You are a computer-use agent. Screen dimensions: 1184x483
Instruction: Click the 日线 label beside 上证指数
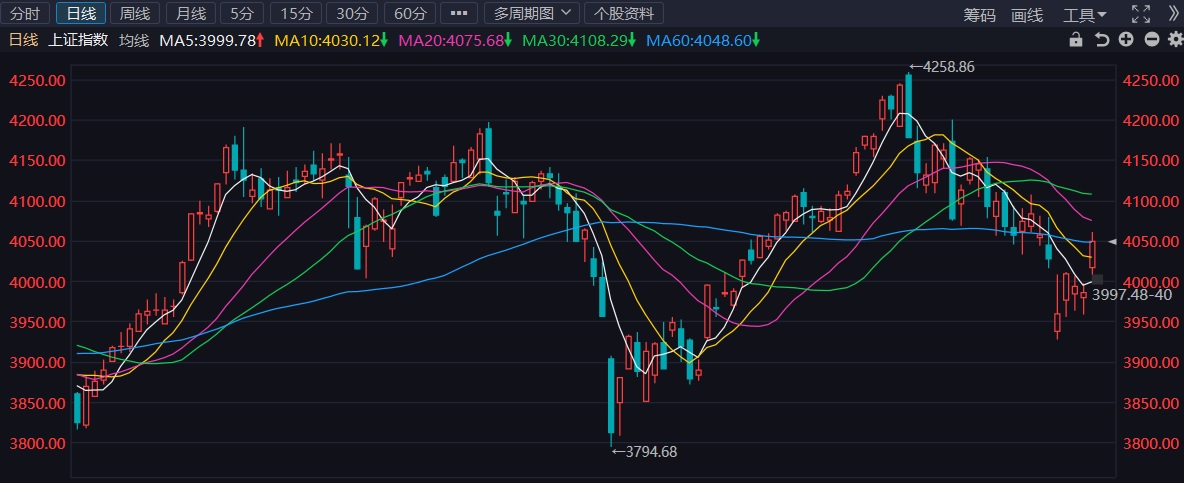pyautogui.click(x=23, y=41)
